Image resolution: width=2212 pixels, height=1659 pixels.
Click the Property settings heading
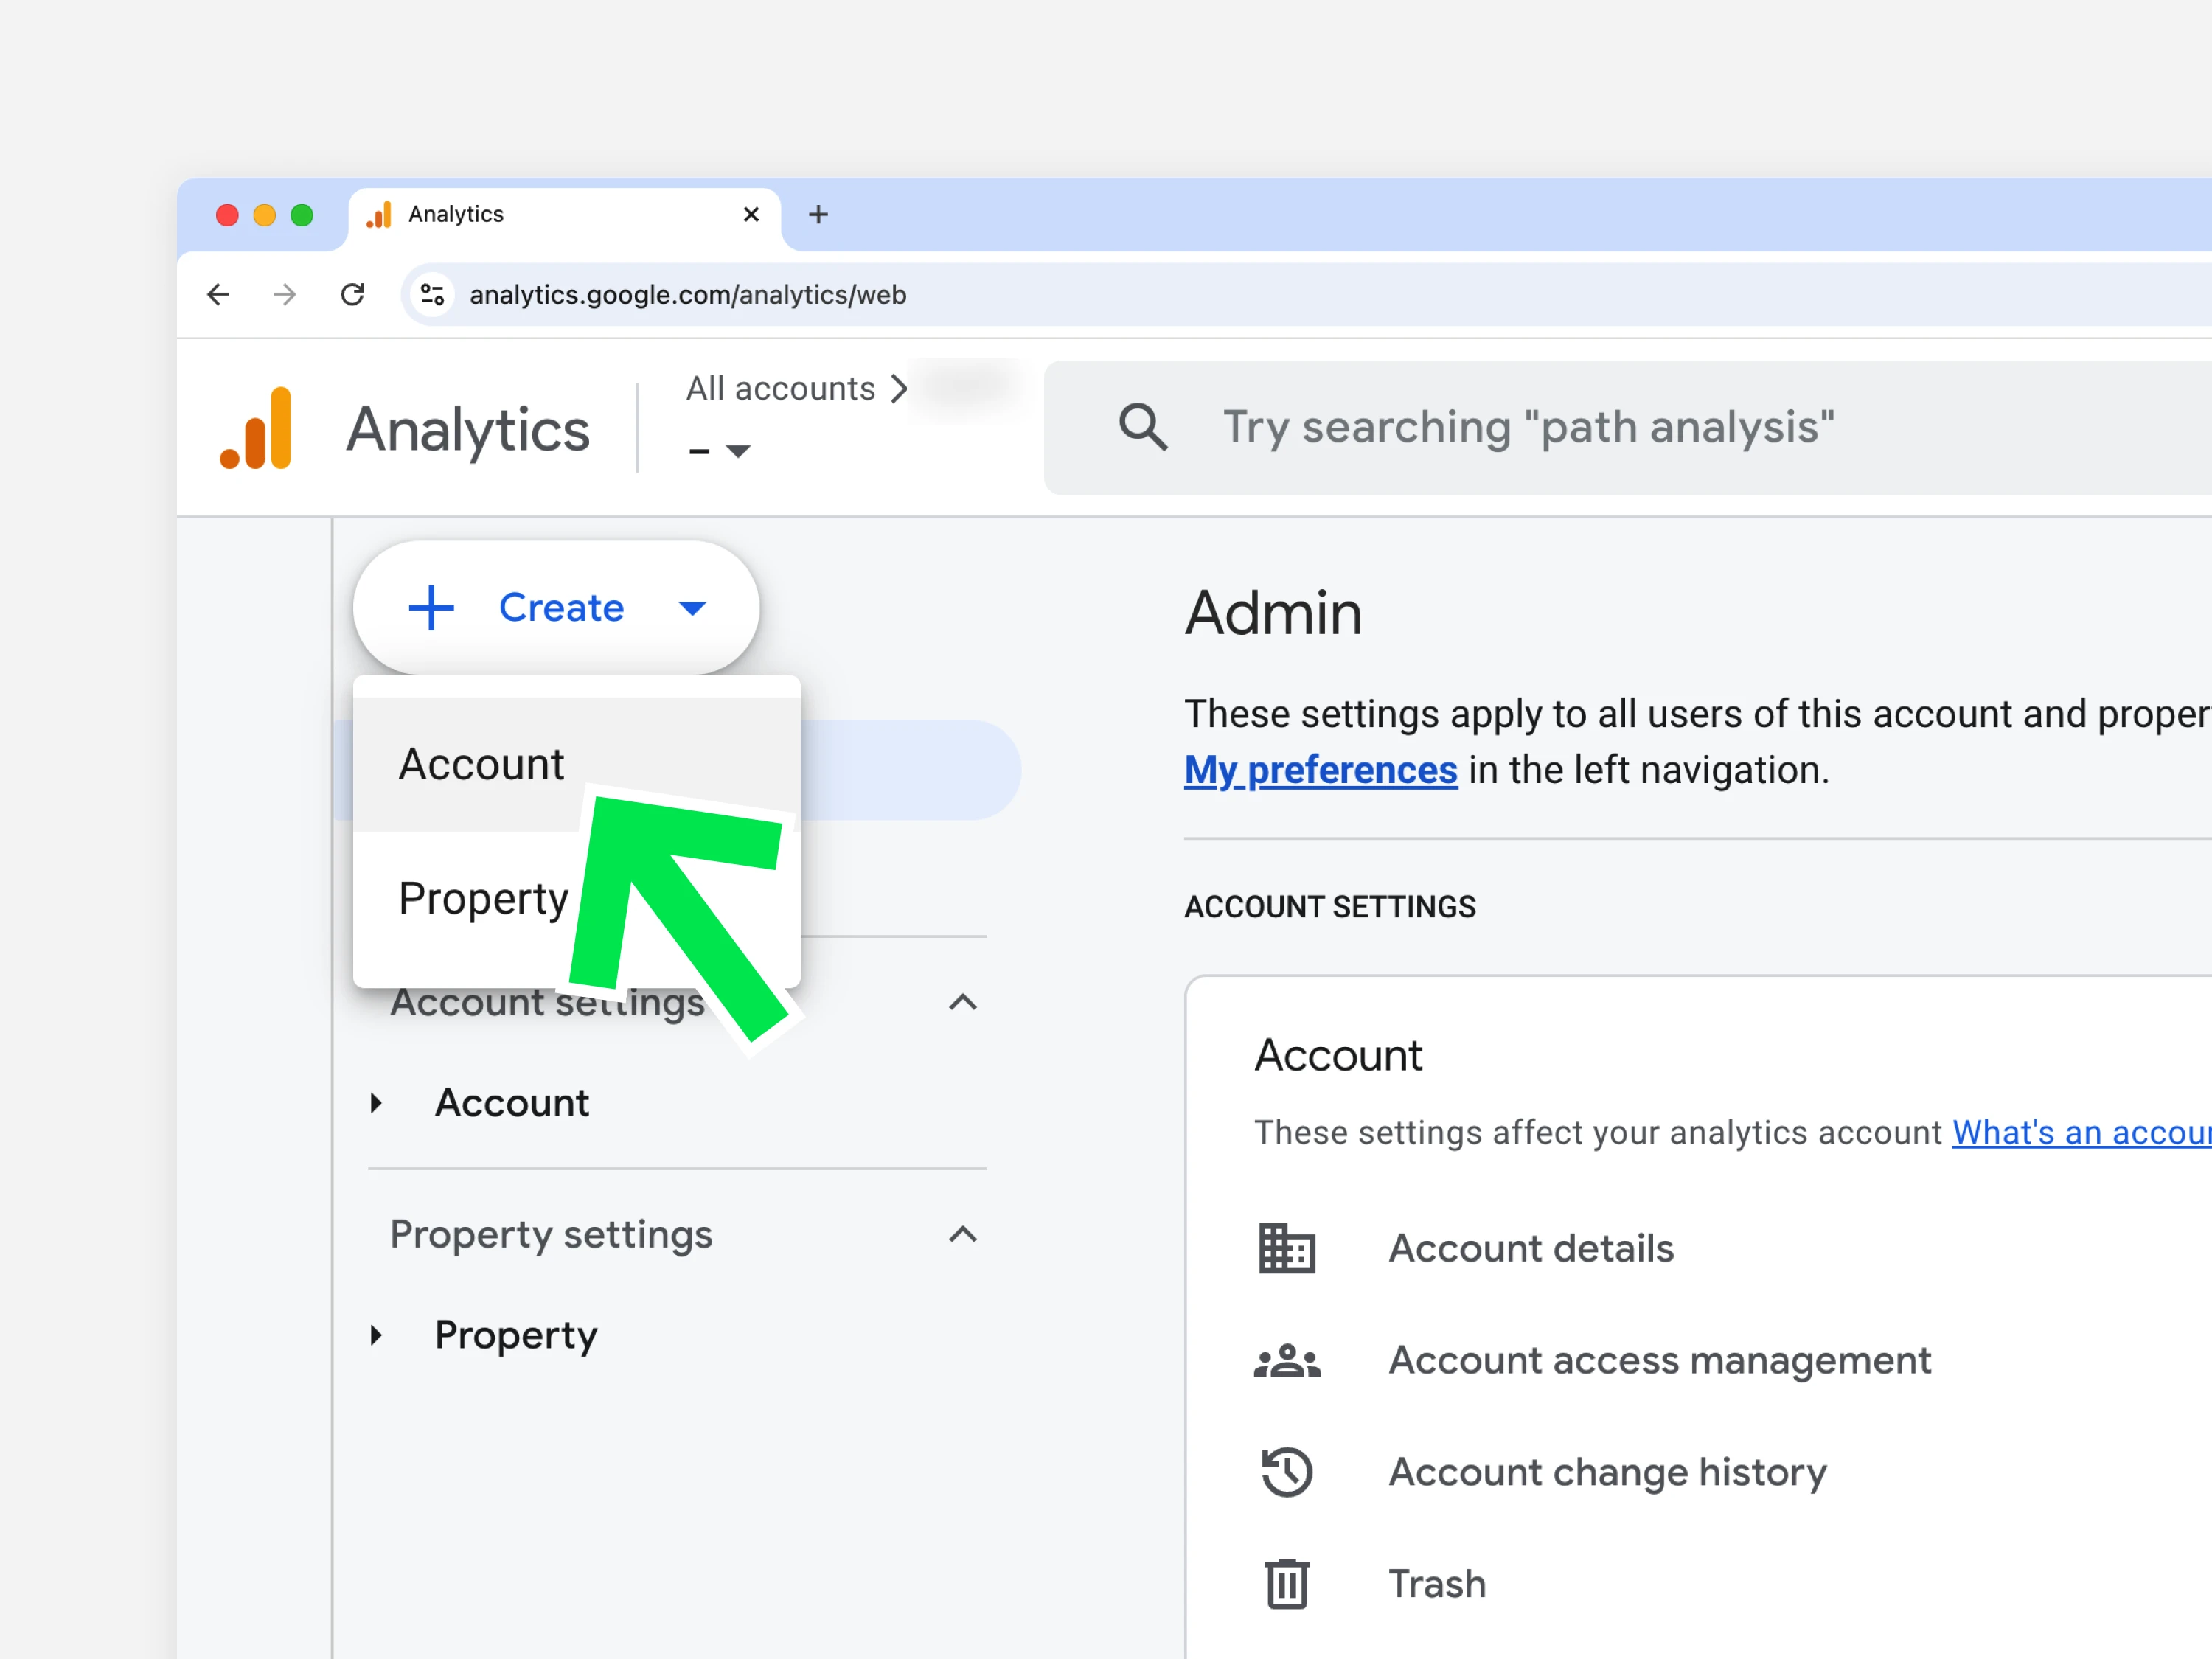pyautogui.click(x=551, y=1235)
